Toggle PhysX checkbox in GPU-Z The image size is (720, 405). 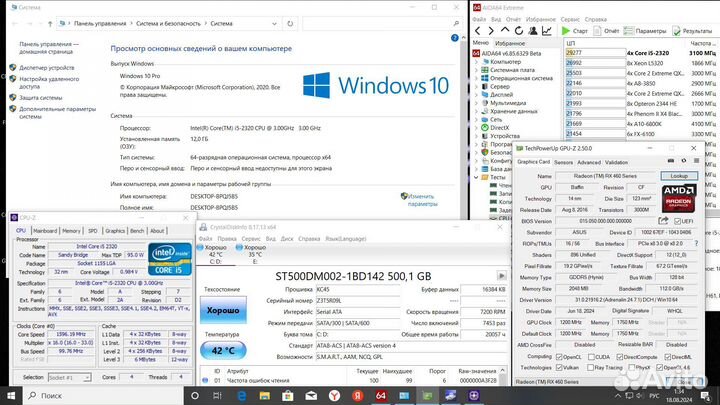tap(632, 367)
